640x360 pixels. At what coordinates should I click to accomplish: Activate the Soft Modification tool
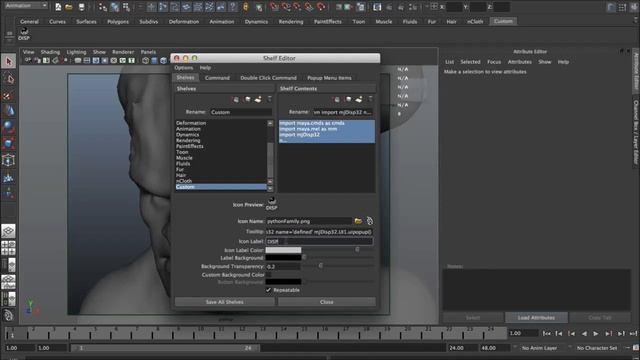(9, 177)
